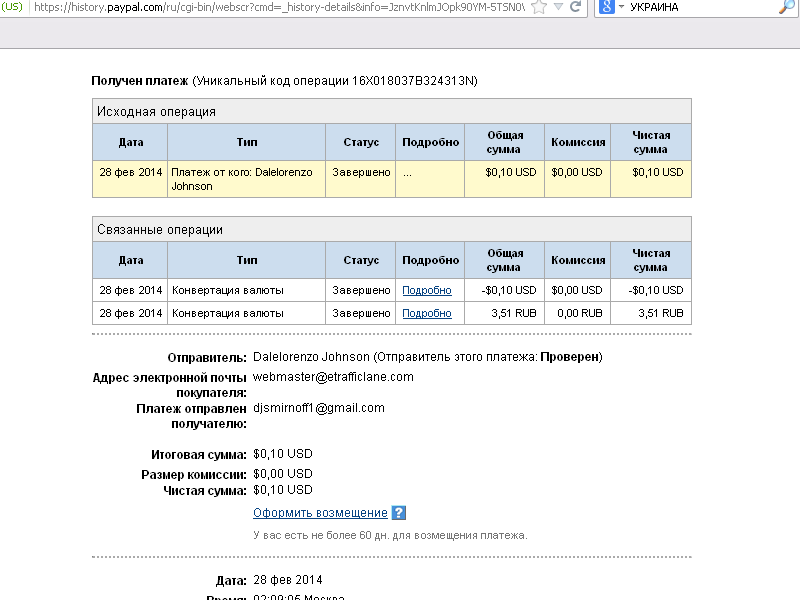
Task: Click 'Комиссия' header in original operation table
Action: 578,142
